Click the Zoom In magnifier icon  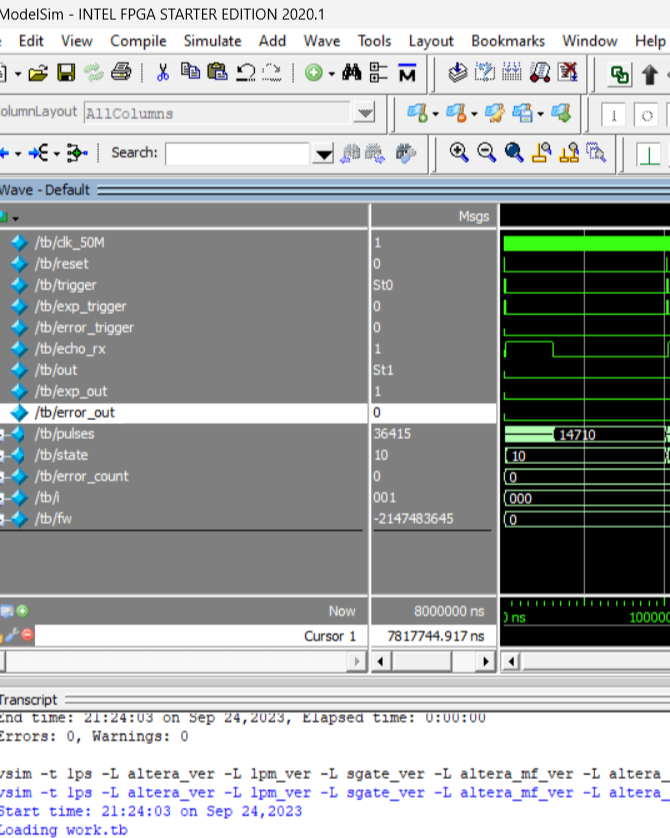click(459, 153)
